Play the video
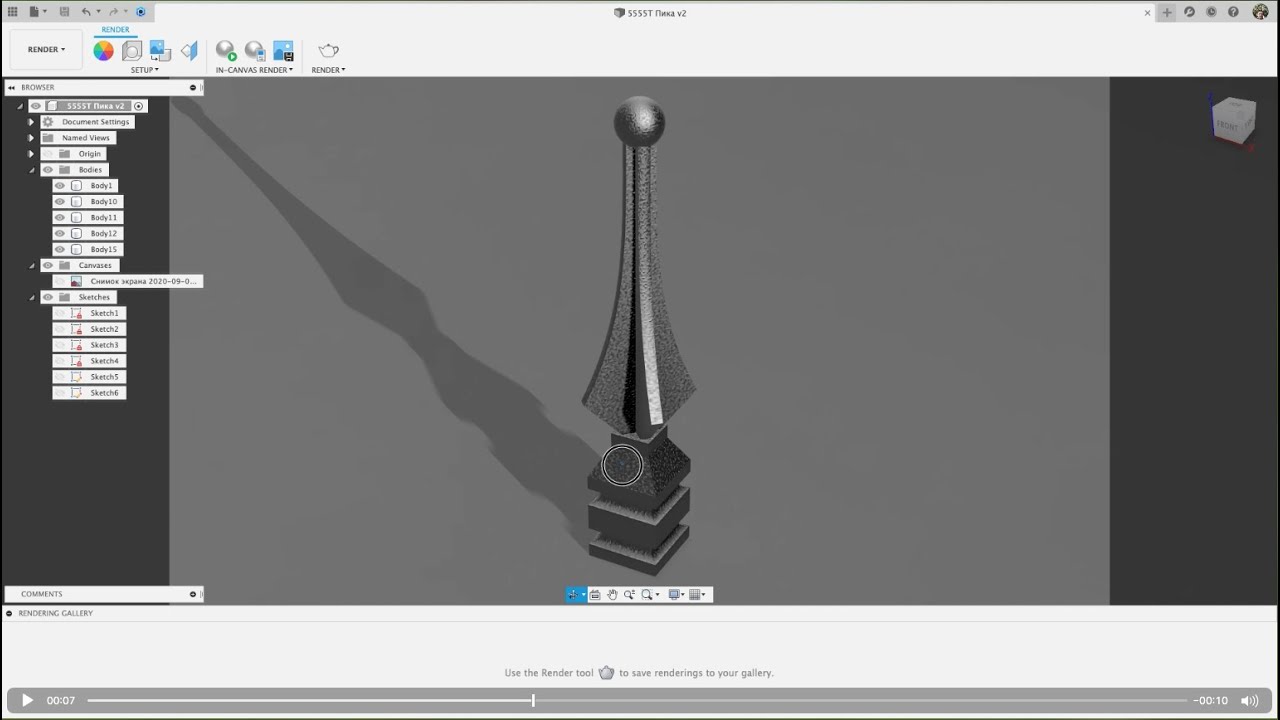 [x=27, y=700]
